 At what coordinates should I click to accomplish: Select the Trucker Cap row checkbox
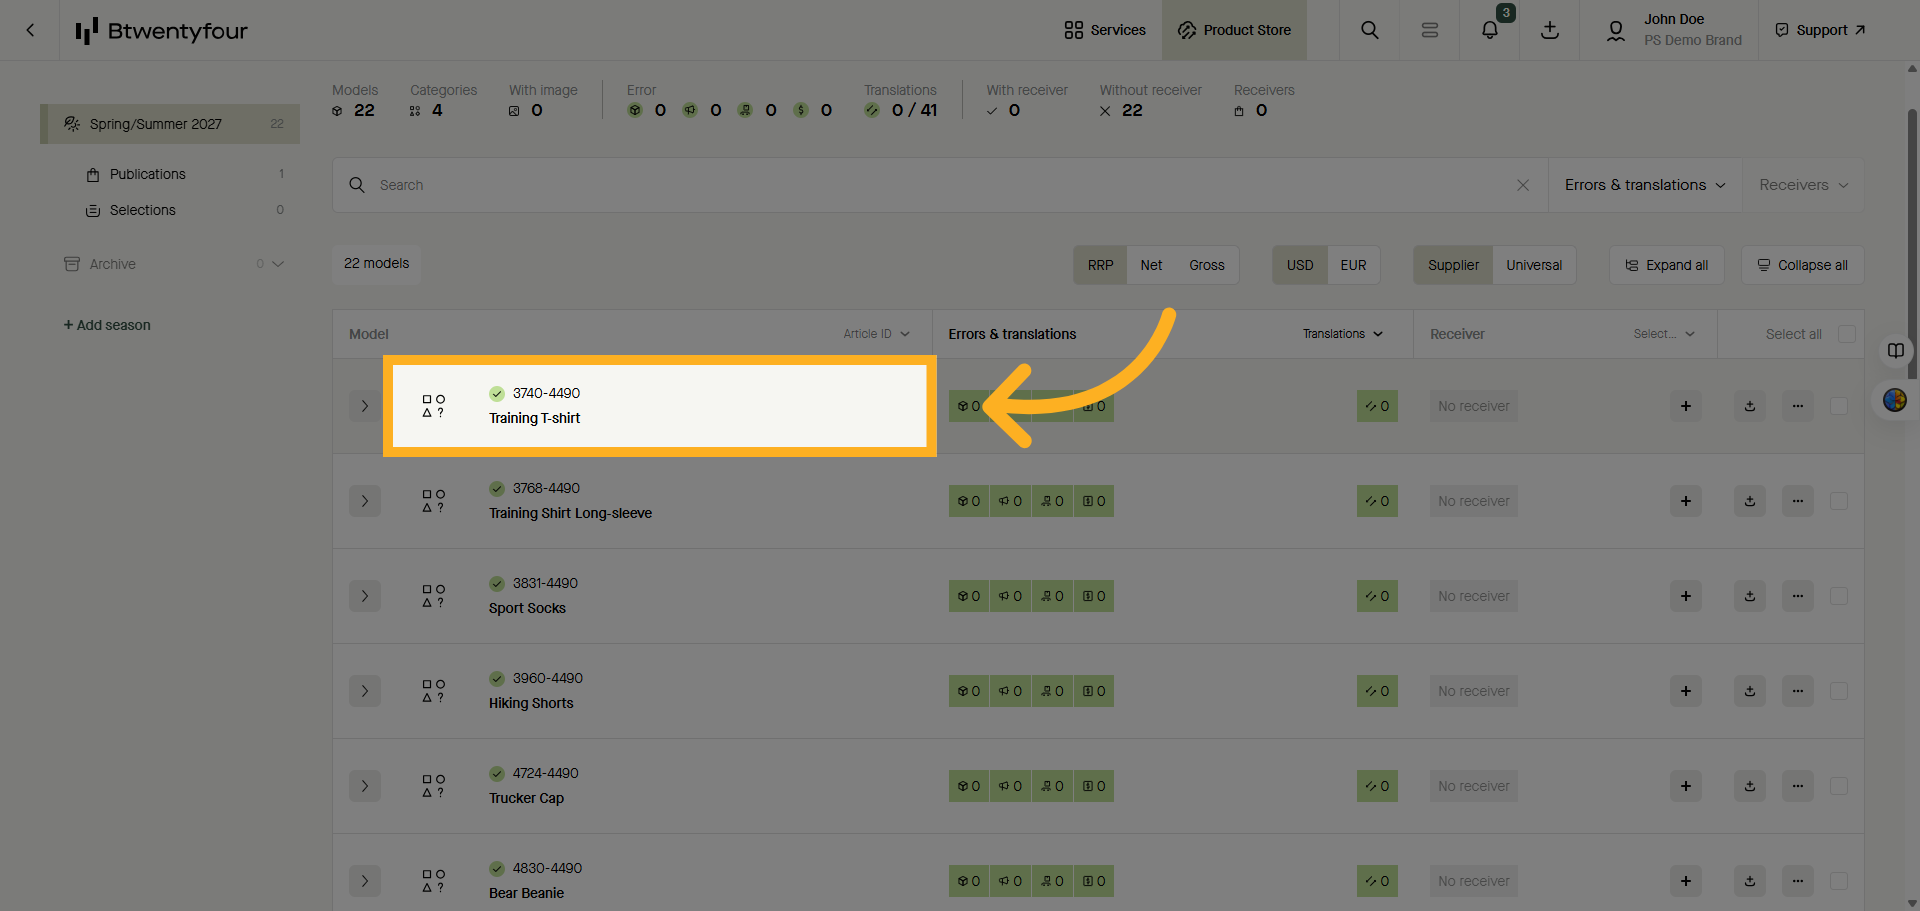click(x=1838, y=786)
